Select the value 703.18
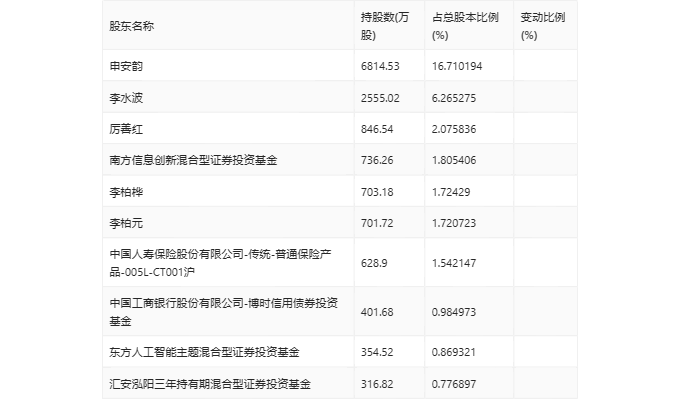680x399 pixels. [377, 192]
